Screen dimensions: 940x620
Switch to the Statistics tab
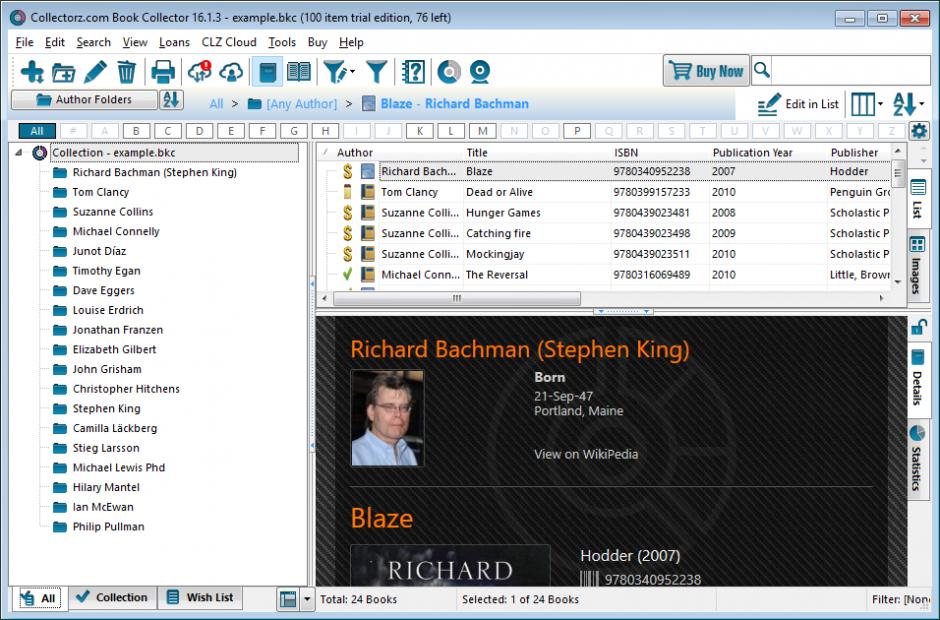(917, 459)
